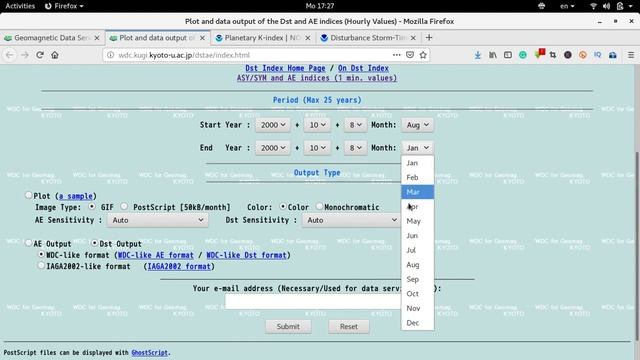Open ASY/SYM and AE indices link
This screenshot has width=640, height=360.
[x=317, y=78]
